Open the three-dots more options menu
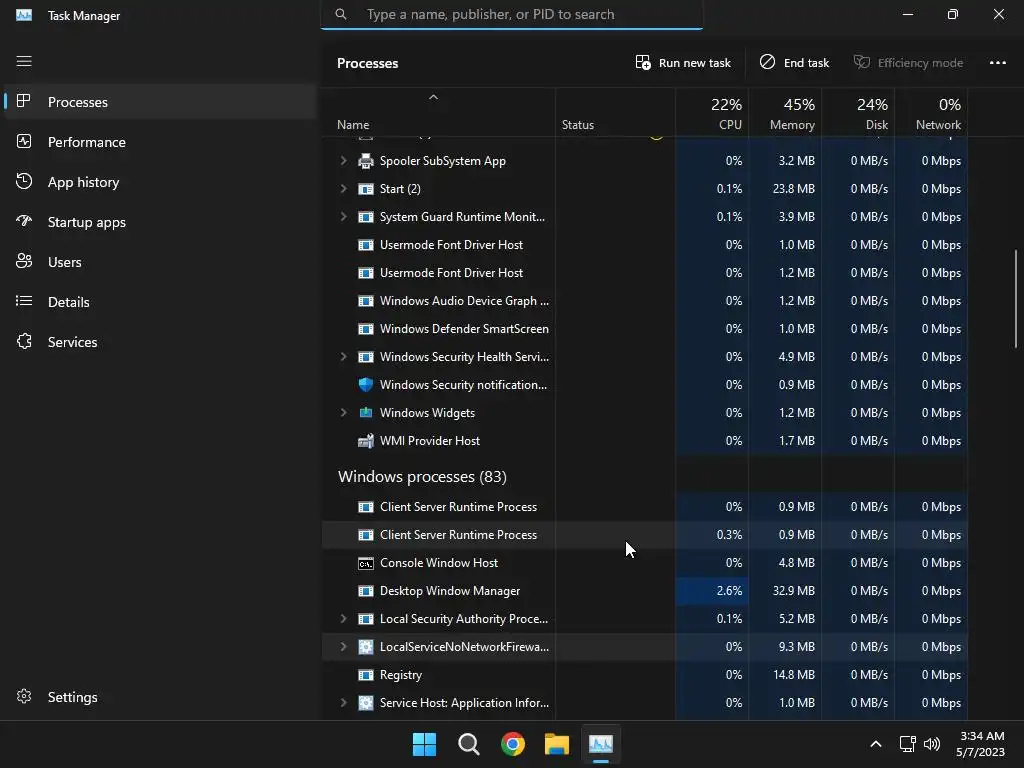Image resolution: width=1024 pixels, height=768 pixels. [x=997, y=63]
